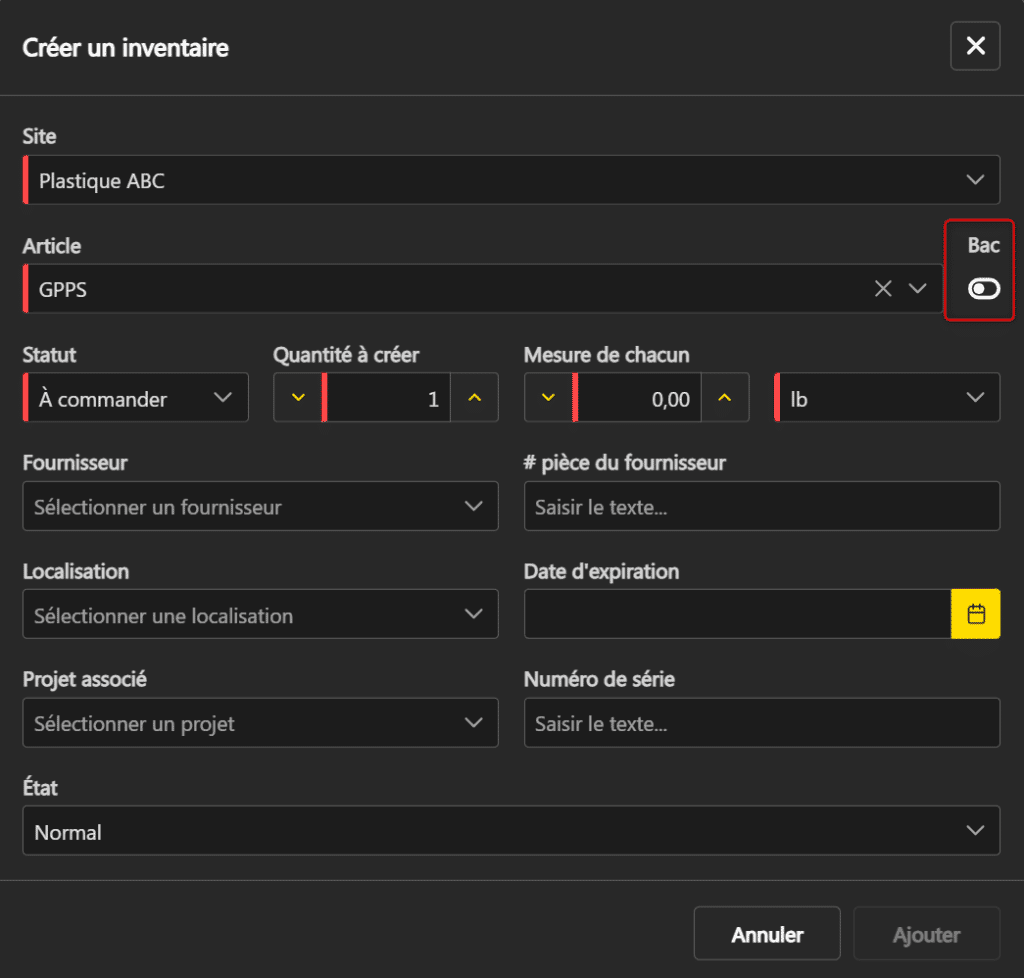This screenshot has width=1024, height=978.
Task: Decrease the Mesure de chacun value
Action: 548,398
